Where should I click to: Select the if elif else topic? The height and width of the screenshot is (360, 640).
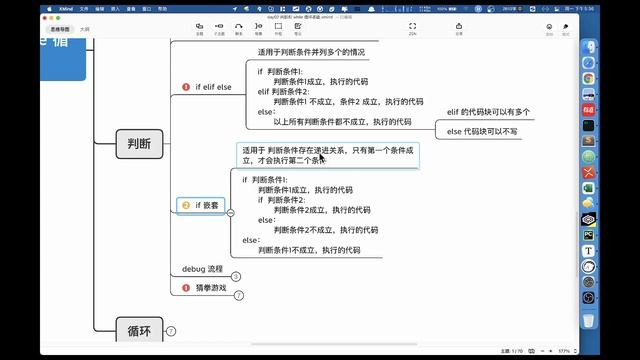pyautogui.click(x=213, y=87)
